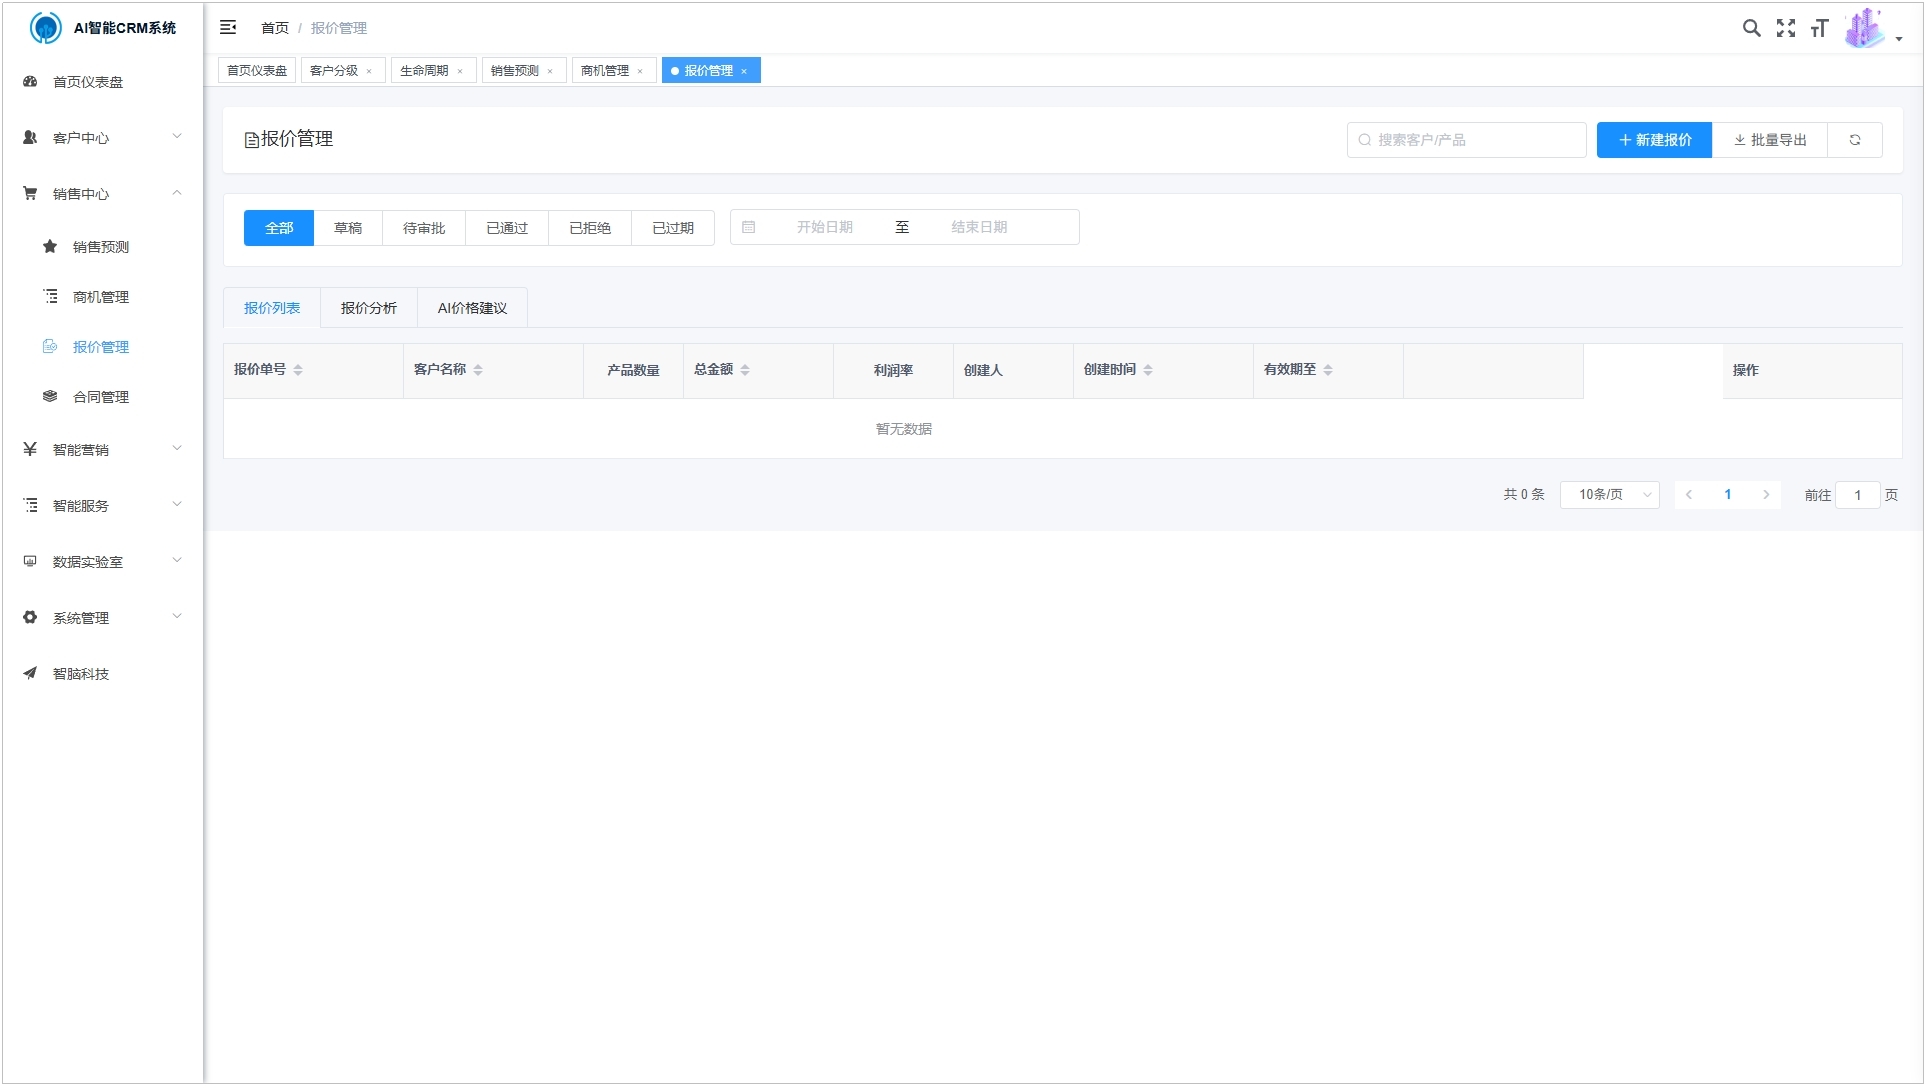Sort by 报价单号 column sort icon
Viewport: 1927px width, 1088px height.
coord(298,370)
